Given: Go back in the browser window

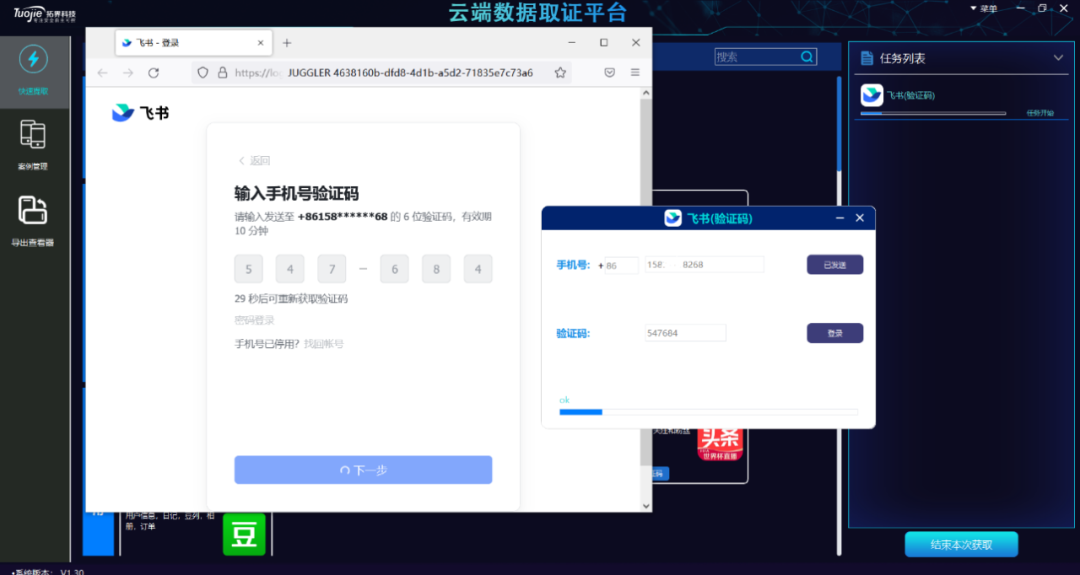Looking at the screenshot, I should click(x=103, y=72).
